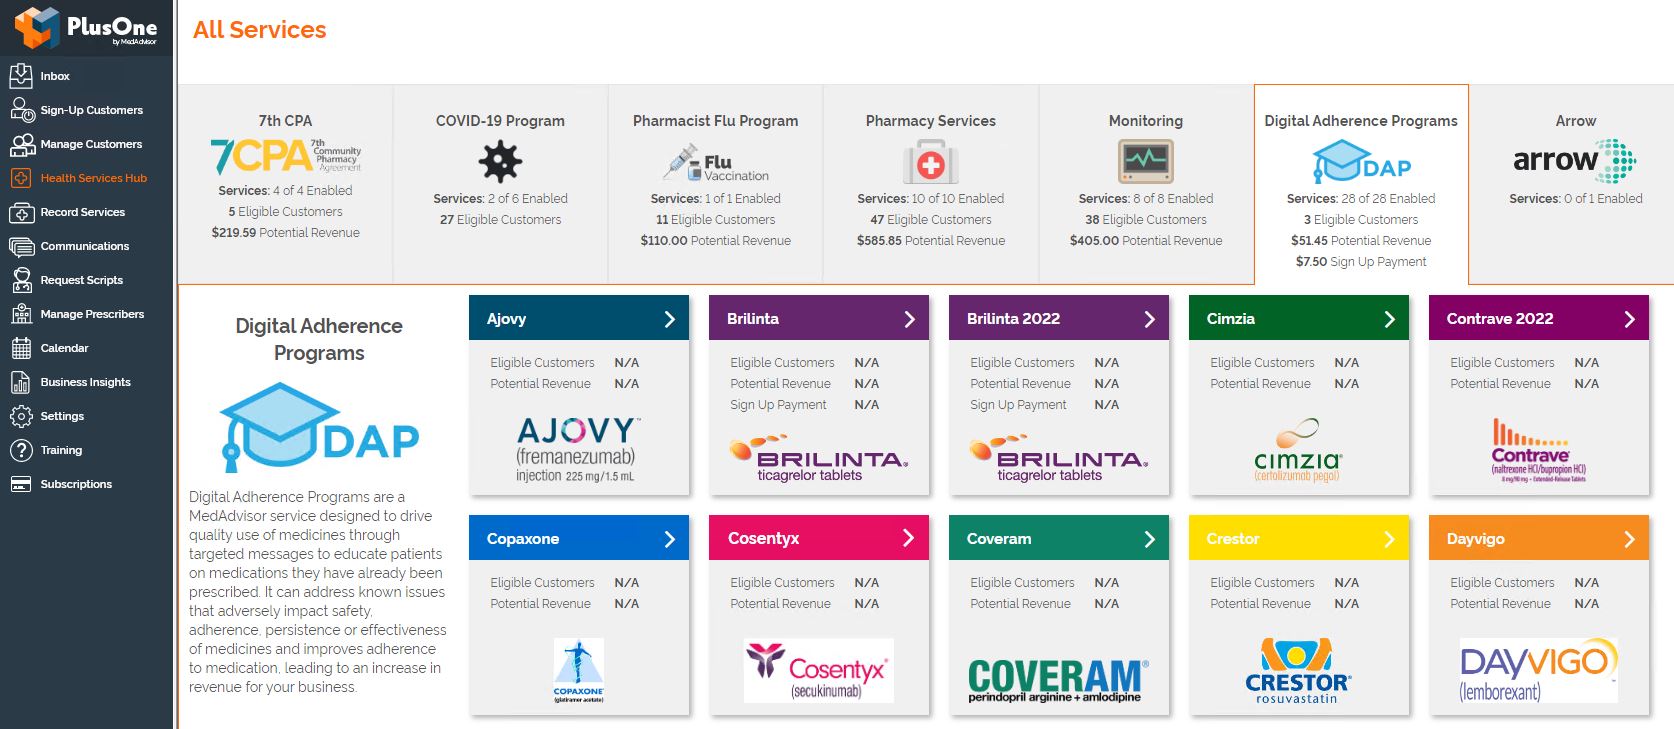Screen dimensions: 1674x729
Task: Open Business Insights menu label
Action: click(x=85, y=382)
